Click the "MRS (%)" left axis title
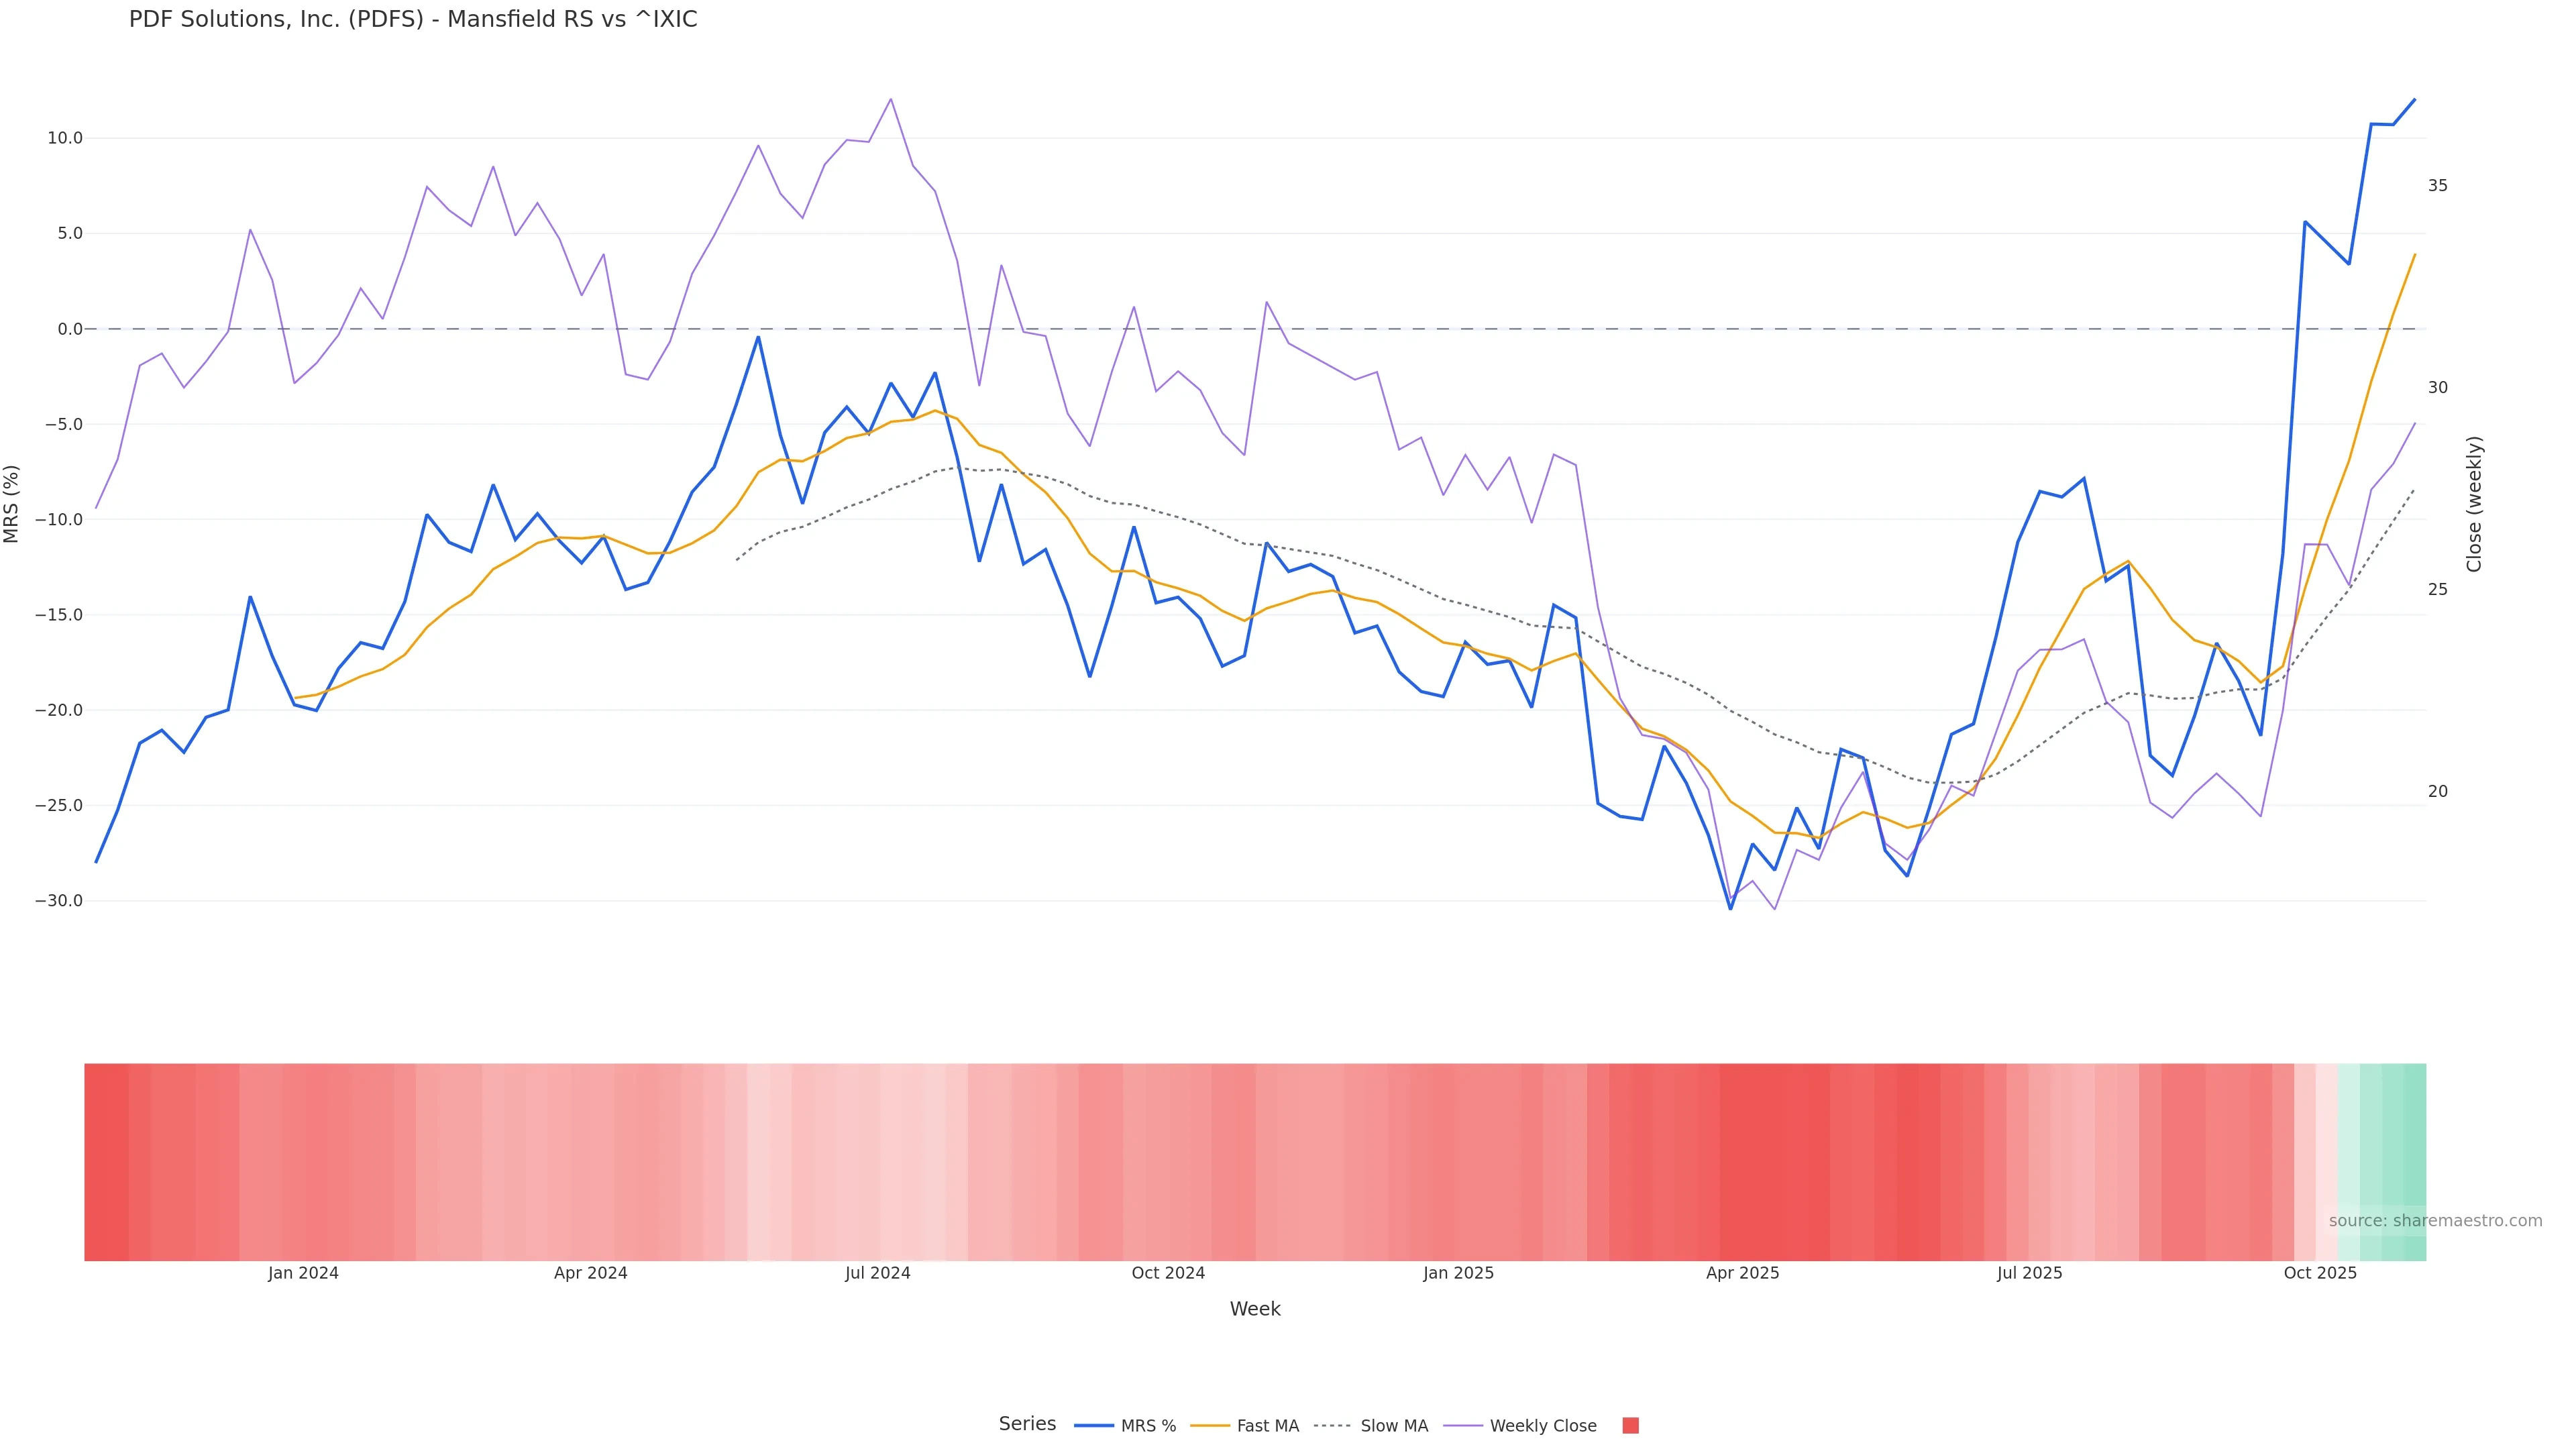The image size is (2576, 1449). (12, 504)
